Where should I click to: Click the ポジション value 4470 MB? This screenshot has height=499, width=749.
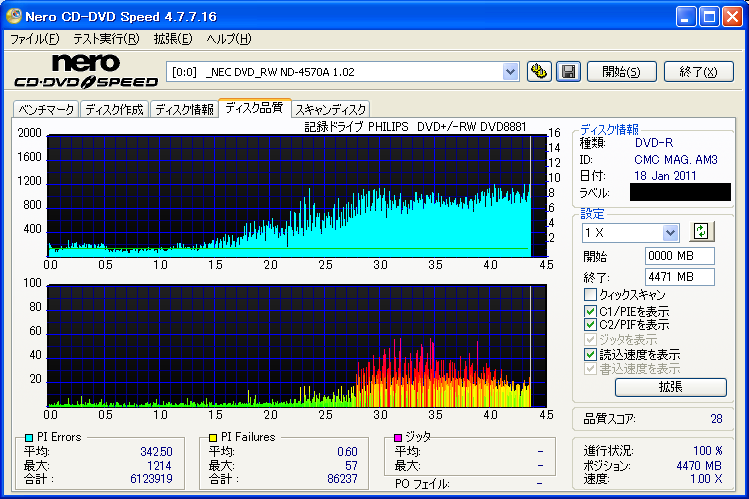(699, 466)
